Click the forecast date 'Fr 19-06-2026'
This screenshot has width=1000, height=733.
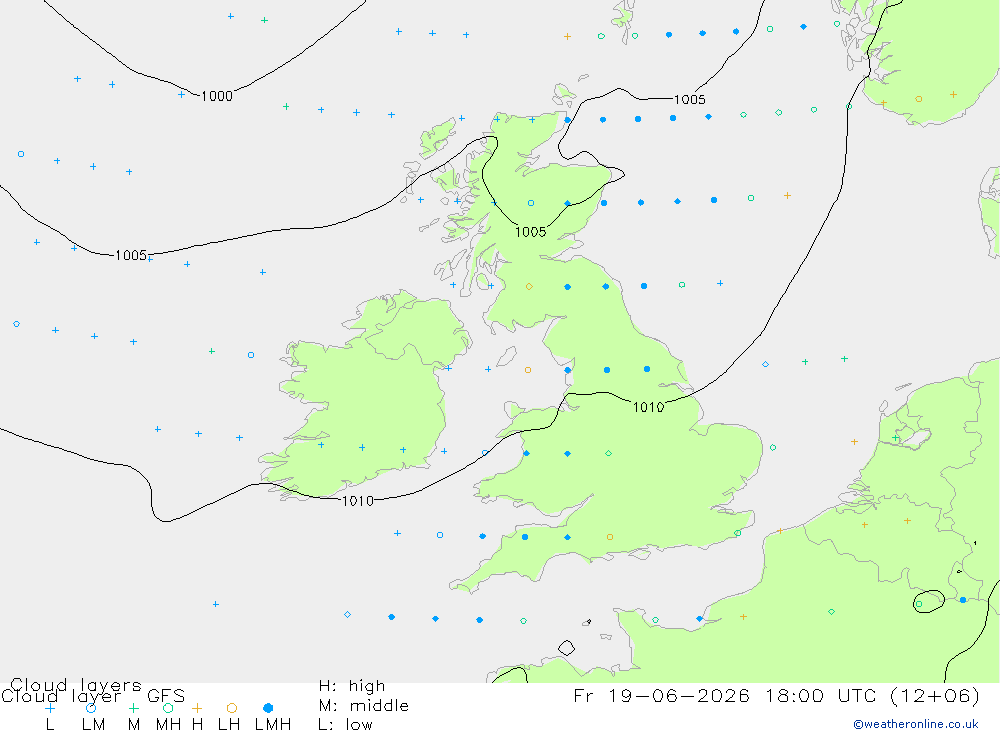pyautogui.click(x=661, y=695)
